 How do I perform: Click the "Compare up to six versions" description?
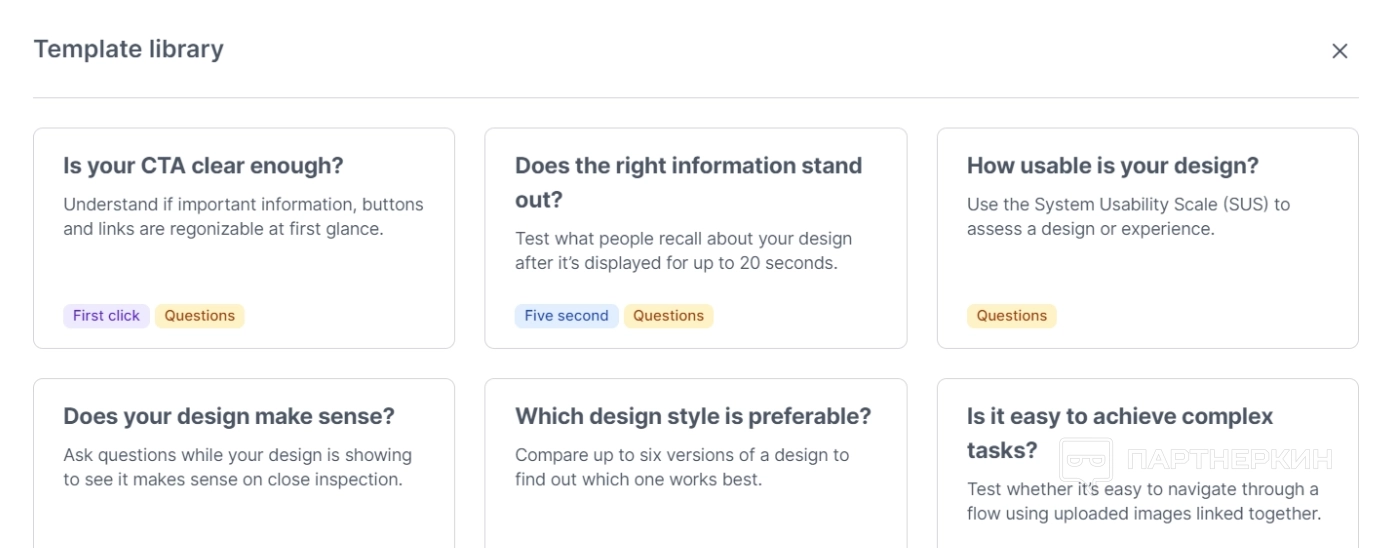[x=681, y=467]
